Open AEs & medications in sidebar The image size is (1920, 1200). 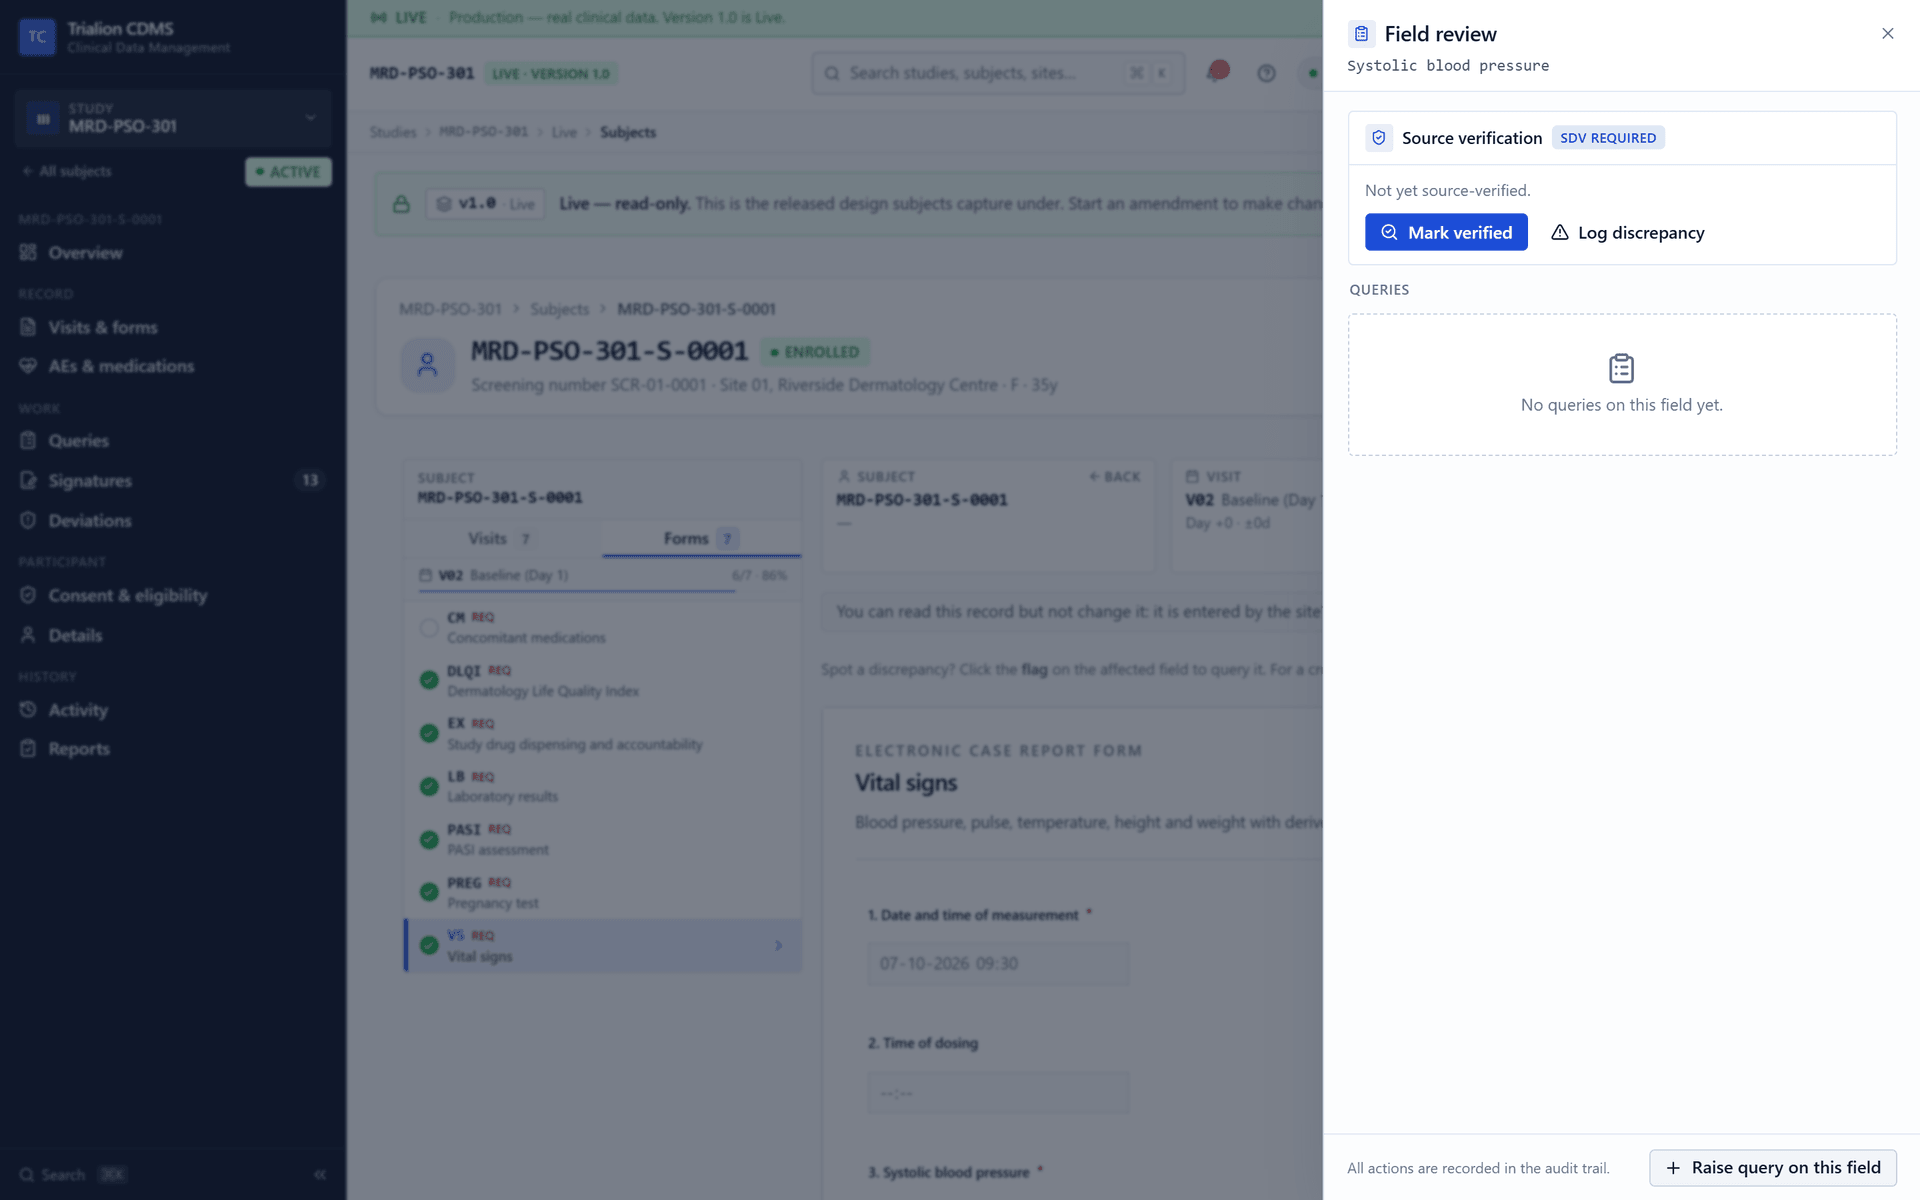click(x=172, y=366)
